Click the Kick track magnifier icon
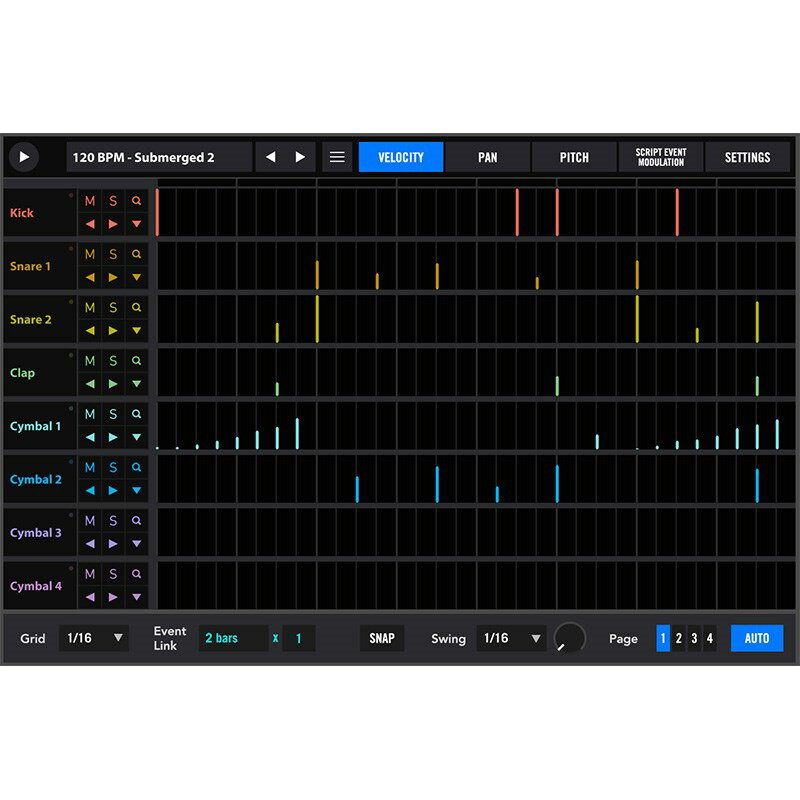This screenshot has width=800, height=800. (x=137, y=201)
